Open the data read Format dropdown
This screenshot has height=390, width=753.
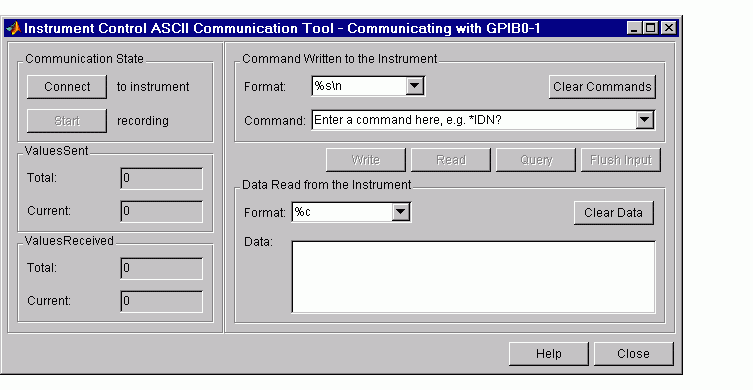click(x=400, y=212)
